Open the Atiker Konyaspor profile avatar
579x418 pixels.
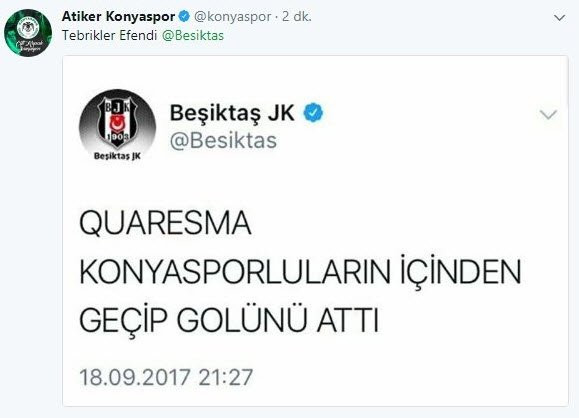[x=28, y=33]
